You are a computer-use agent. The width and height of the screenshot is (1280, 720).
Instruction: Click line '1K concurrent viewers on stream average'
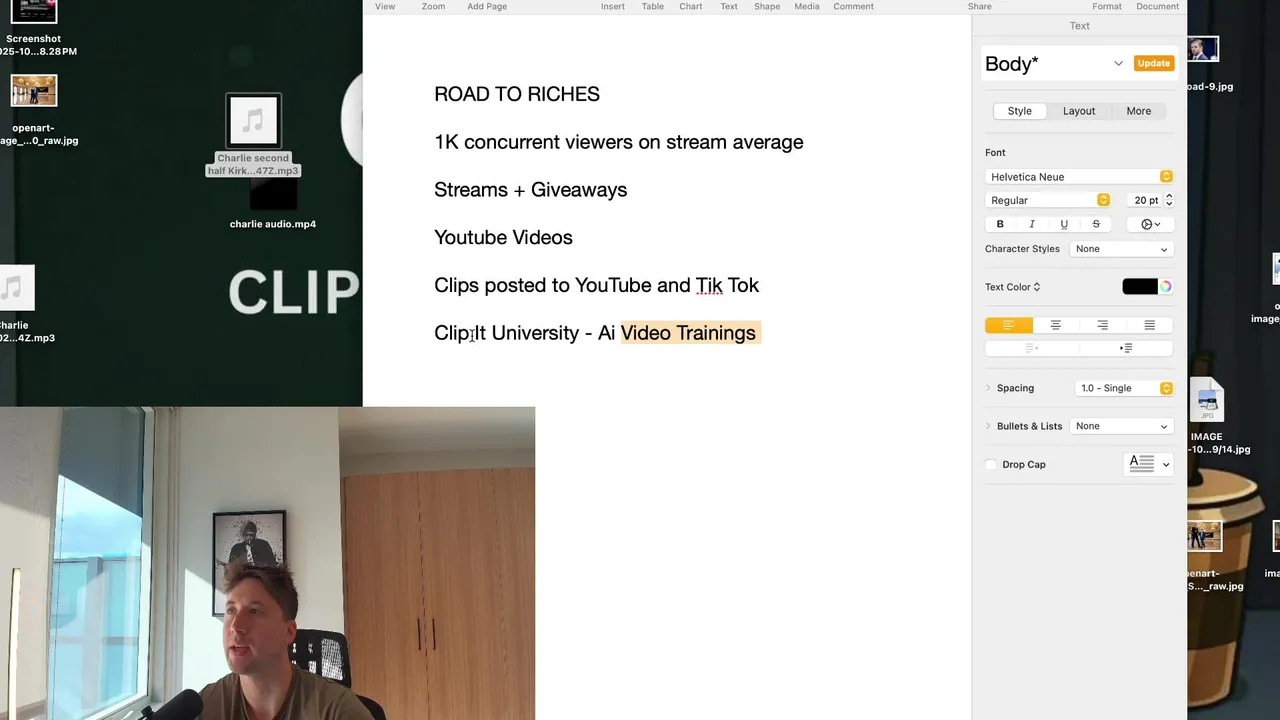(619, 142)
